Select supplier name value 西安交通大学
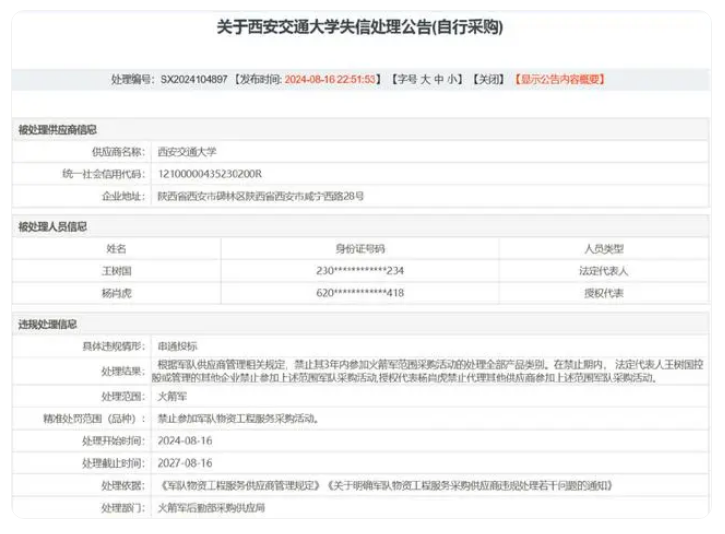The width and height of the screenshot is (725, 534). tap(186, 152)
